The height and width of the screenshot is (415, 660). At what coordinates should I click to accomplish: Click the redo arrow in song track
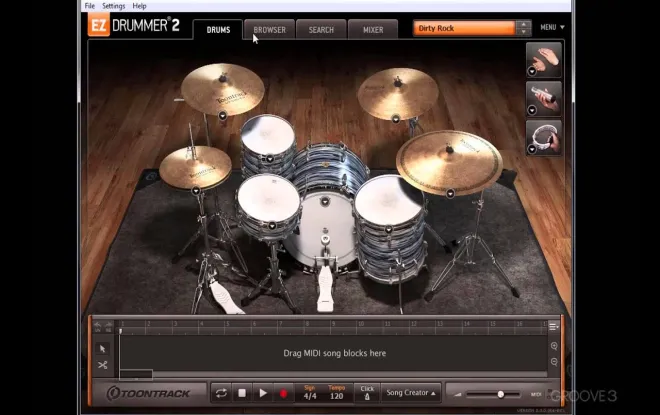[x=109, y=327]
